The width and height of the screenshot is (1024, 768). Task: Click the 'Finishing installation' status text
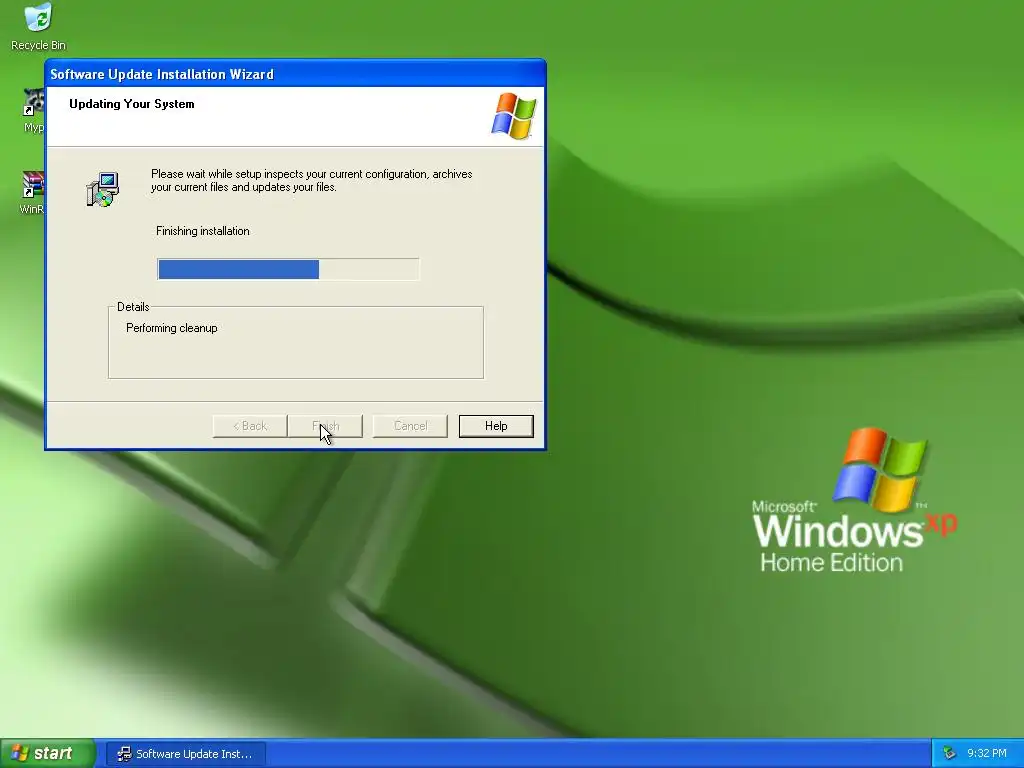pyautogui.click(x=202, y=231)
